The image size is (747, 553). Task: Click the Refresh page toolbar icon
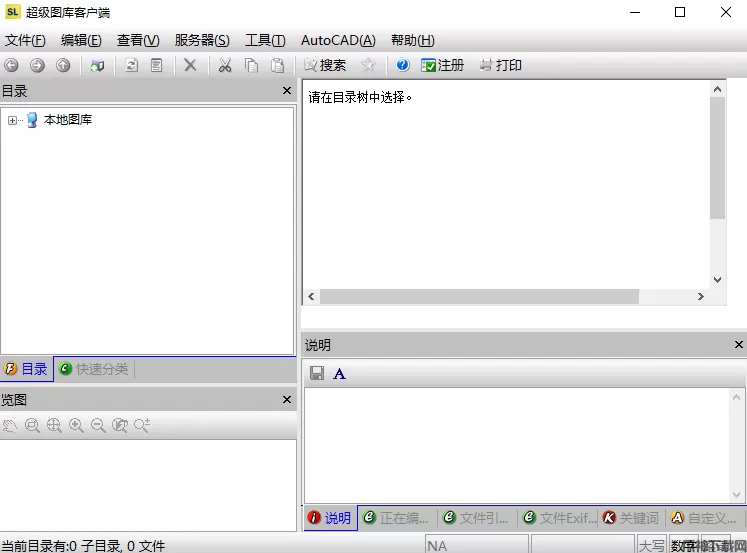tap(131, 65)
